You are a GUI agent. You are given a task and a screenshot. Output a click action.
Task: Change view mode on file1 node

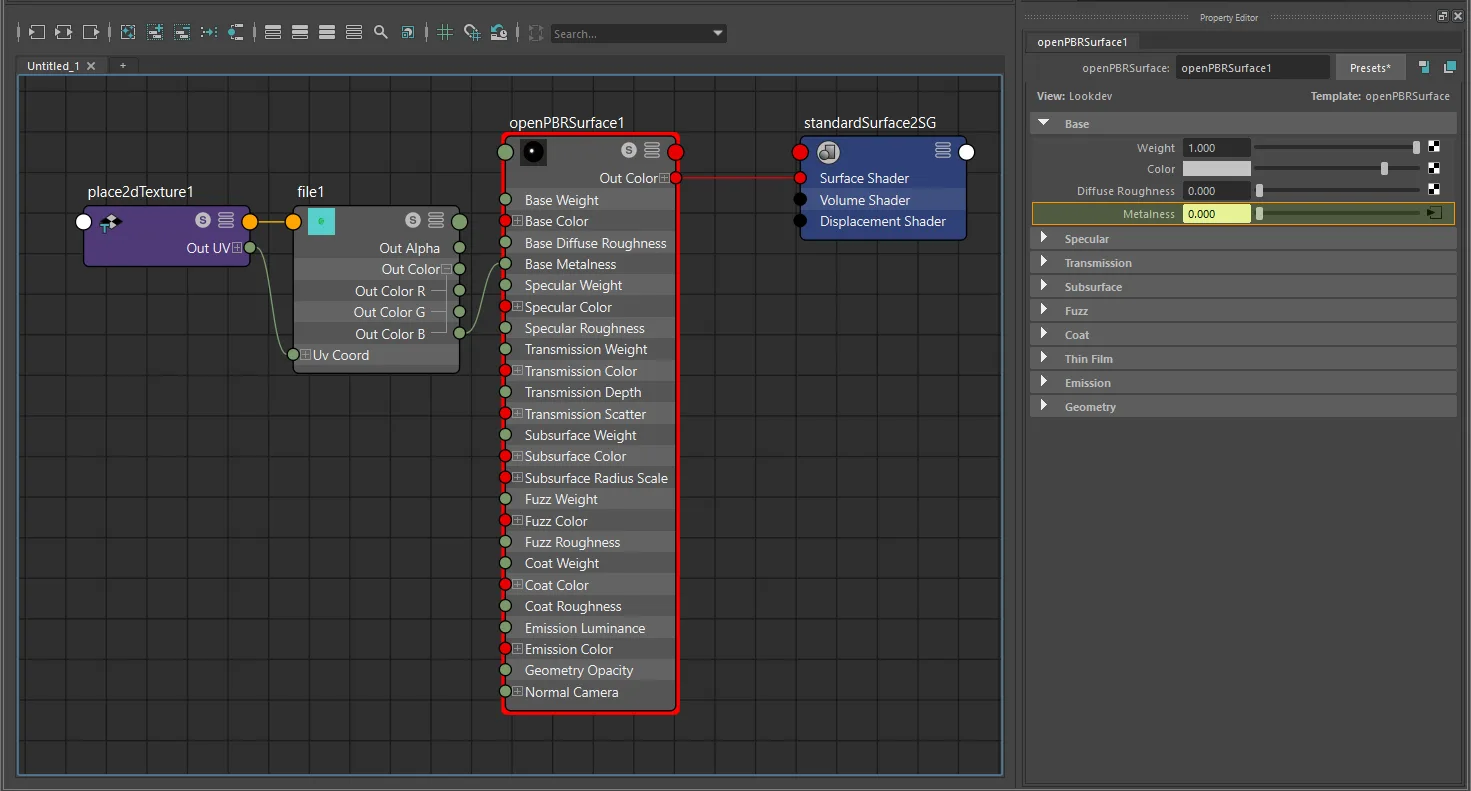click(x=436, y=220)
